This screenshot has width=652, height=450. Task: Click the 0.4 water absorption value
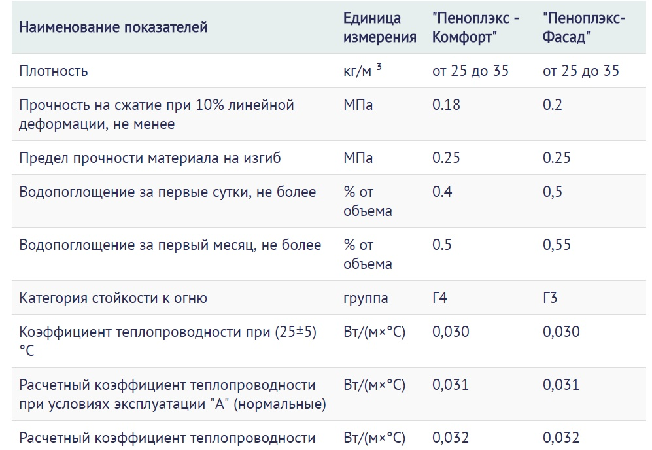pyautogui.click(x=442, y=192)
